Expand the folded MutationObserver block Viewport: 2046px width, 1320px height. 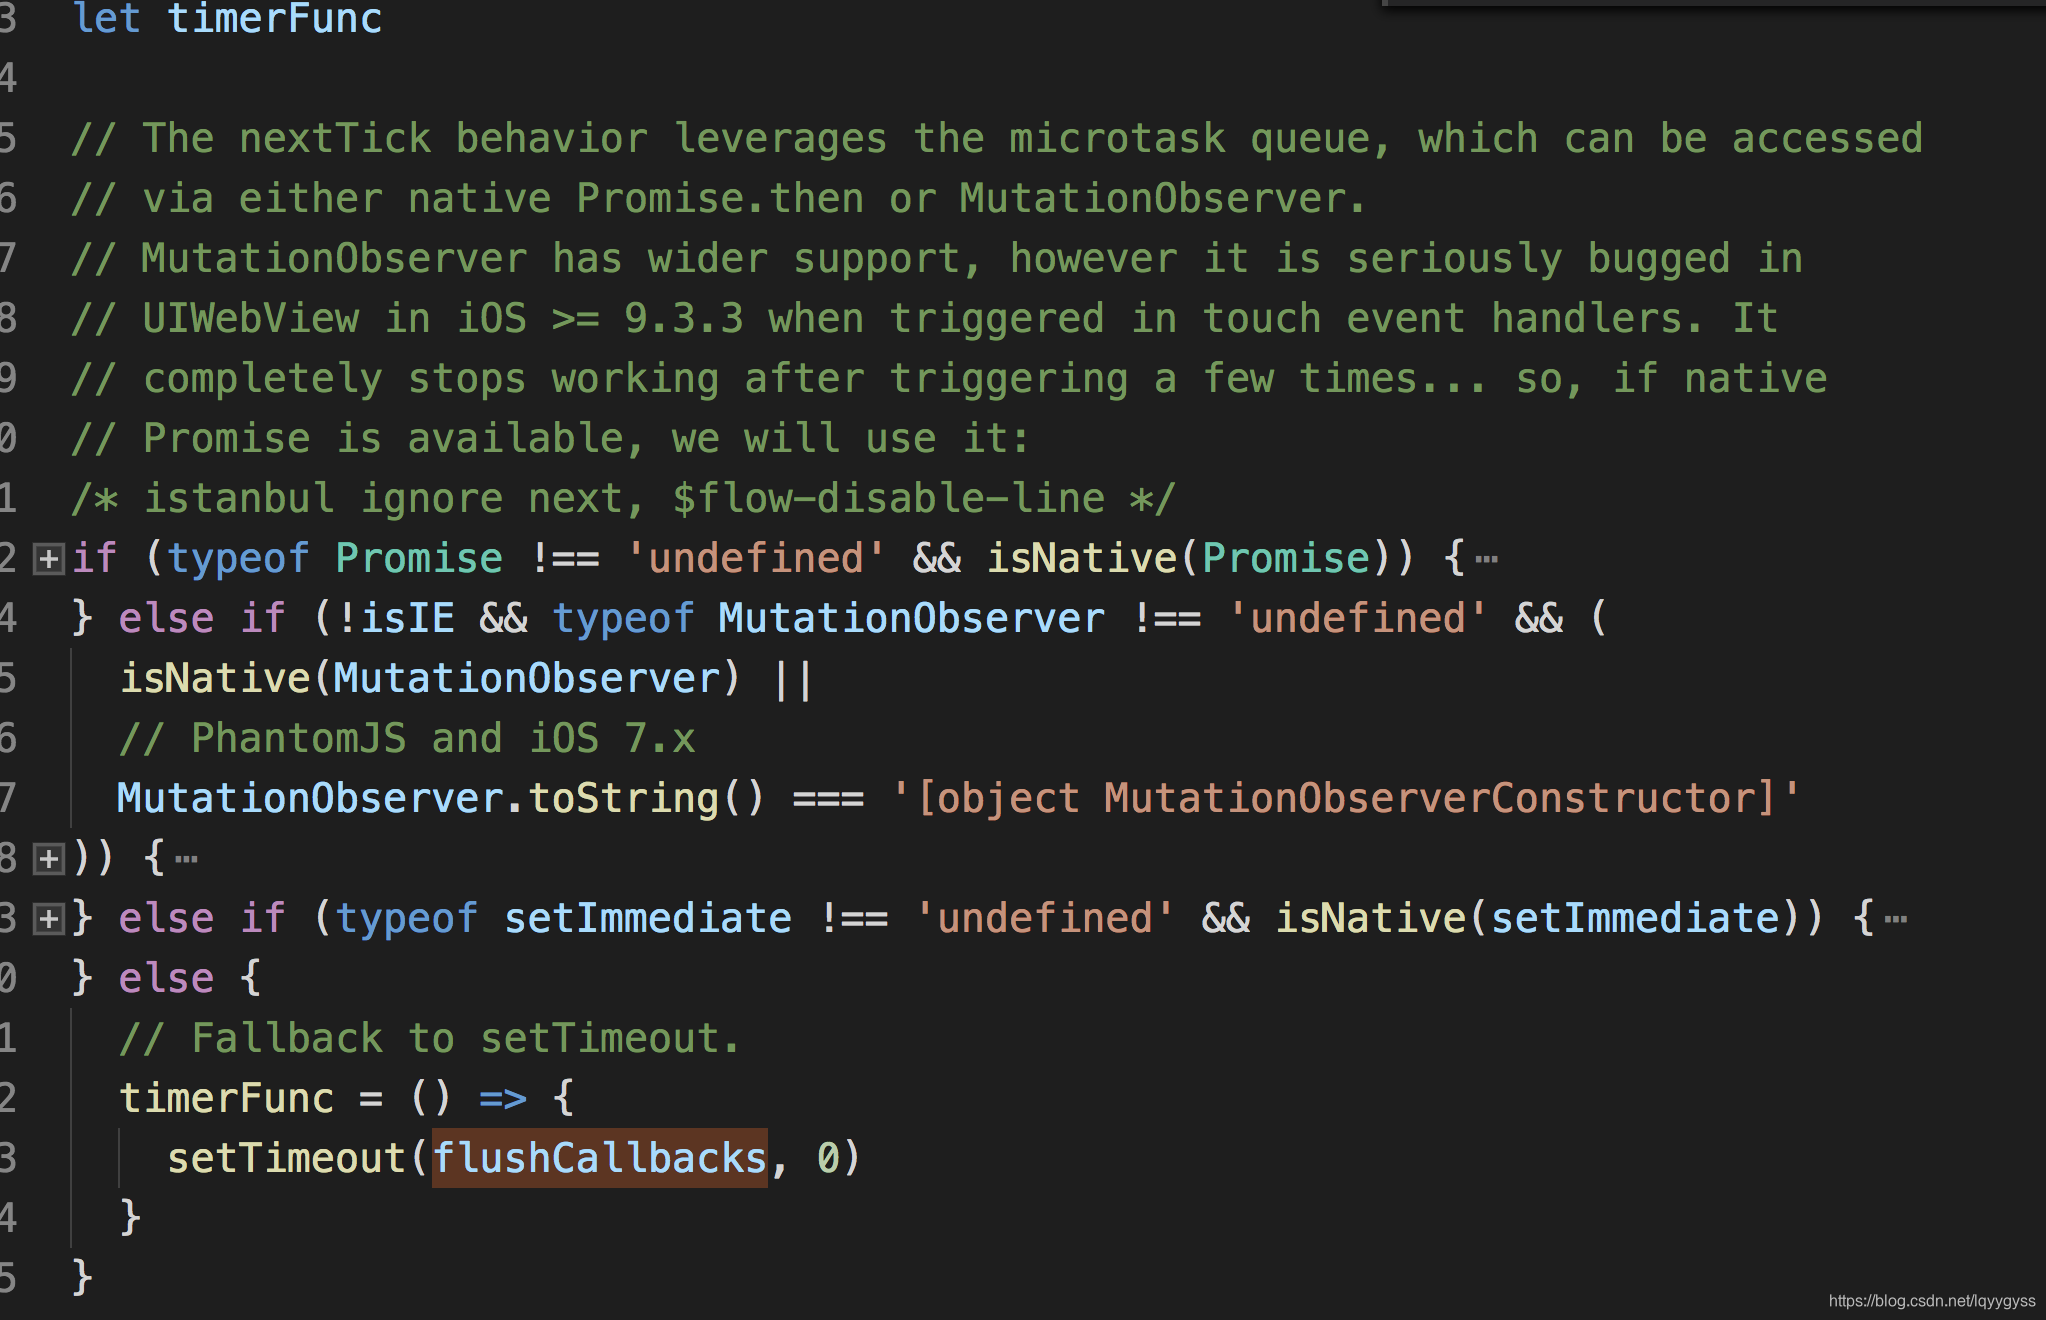point(48,859)
